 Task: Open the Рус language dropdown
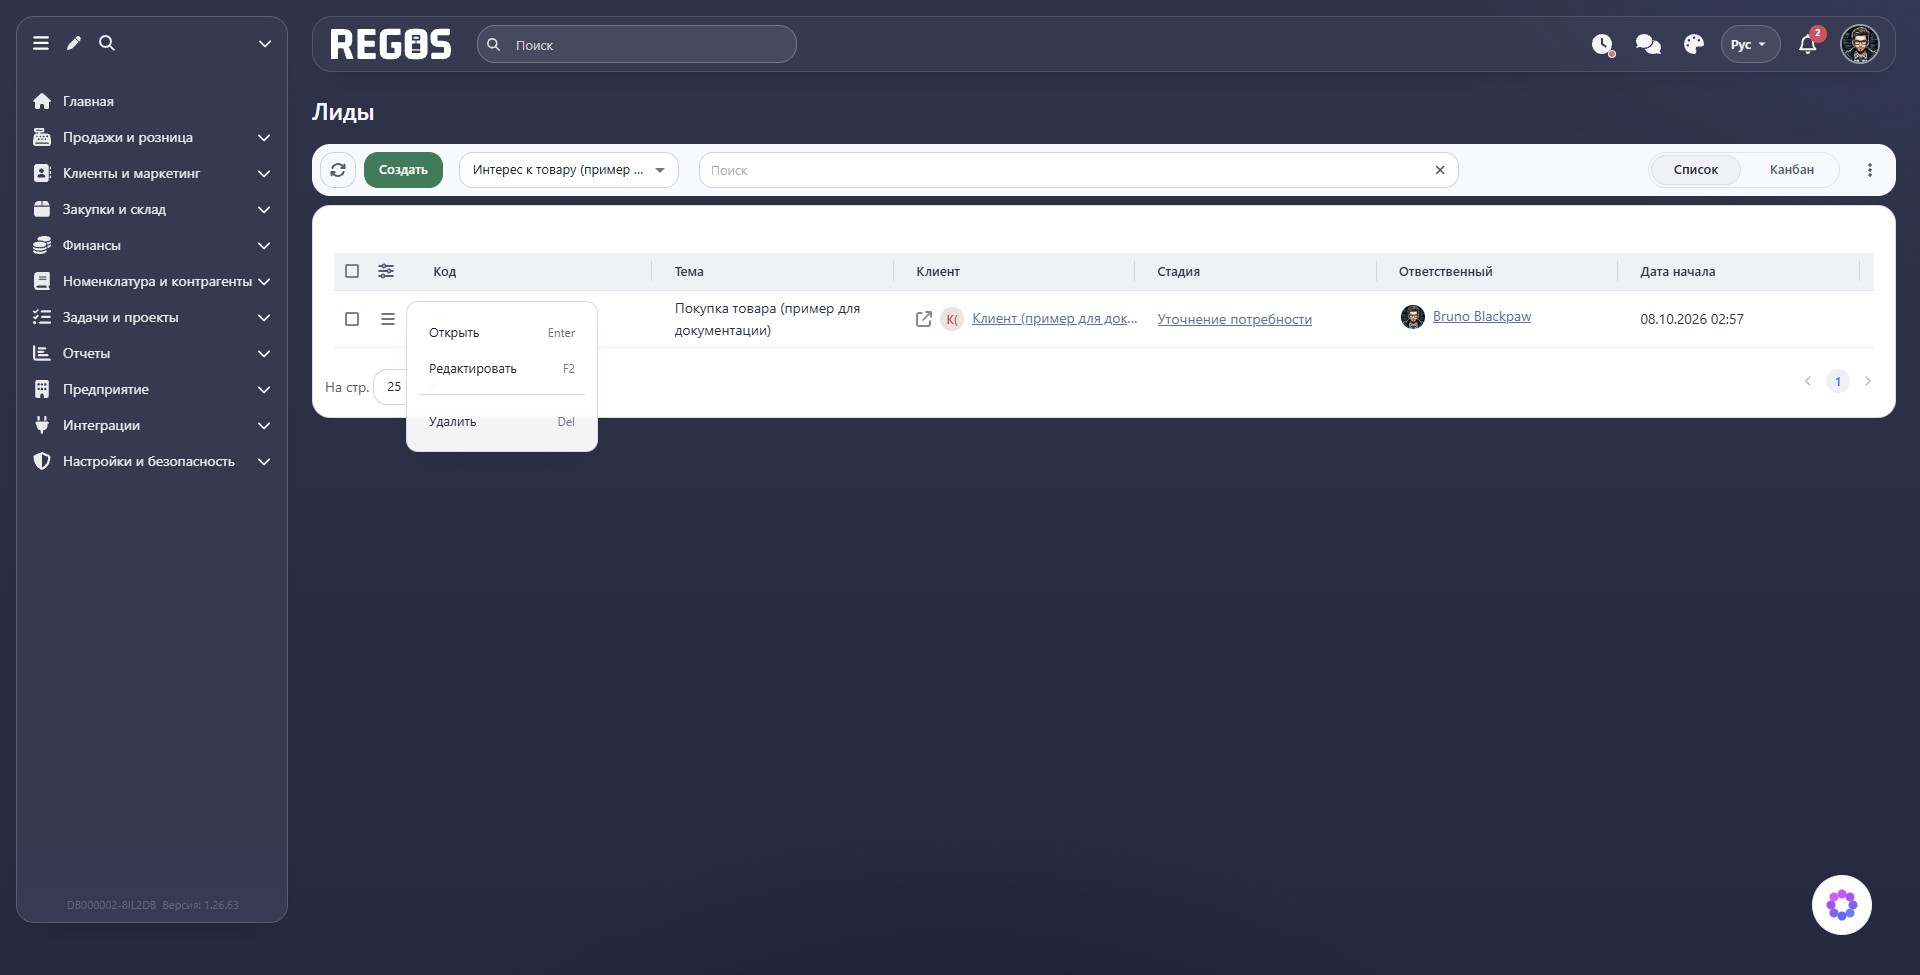(1750, 44)
